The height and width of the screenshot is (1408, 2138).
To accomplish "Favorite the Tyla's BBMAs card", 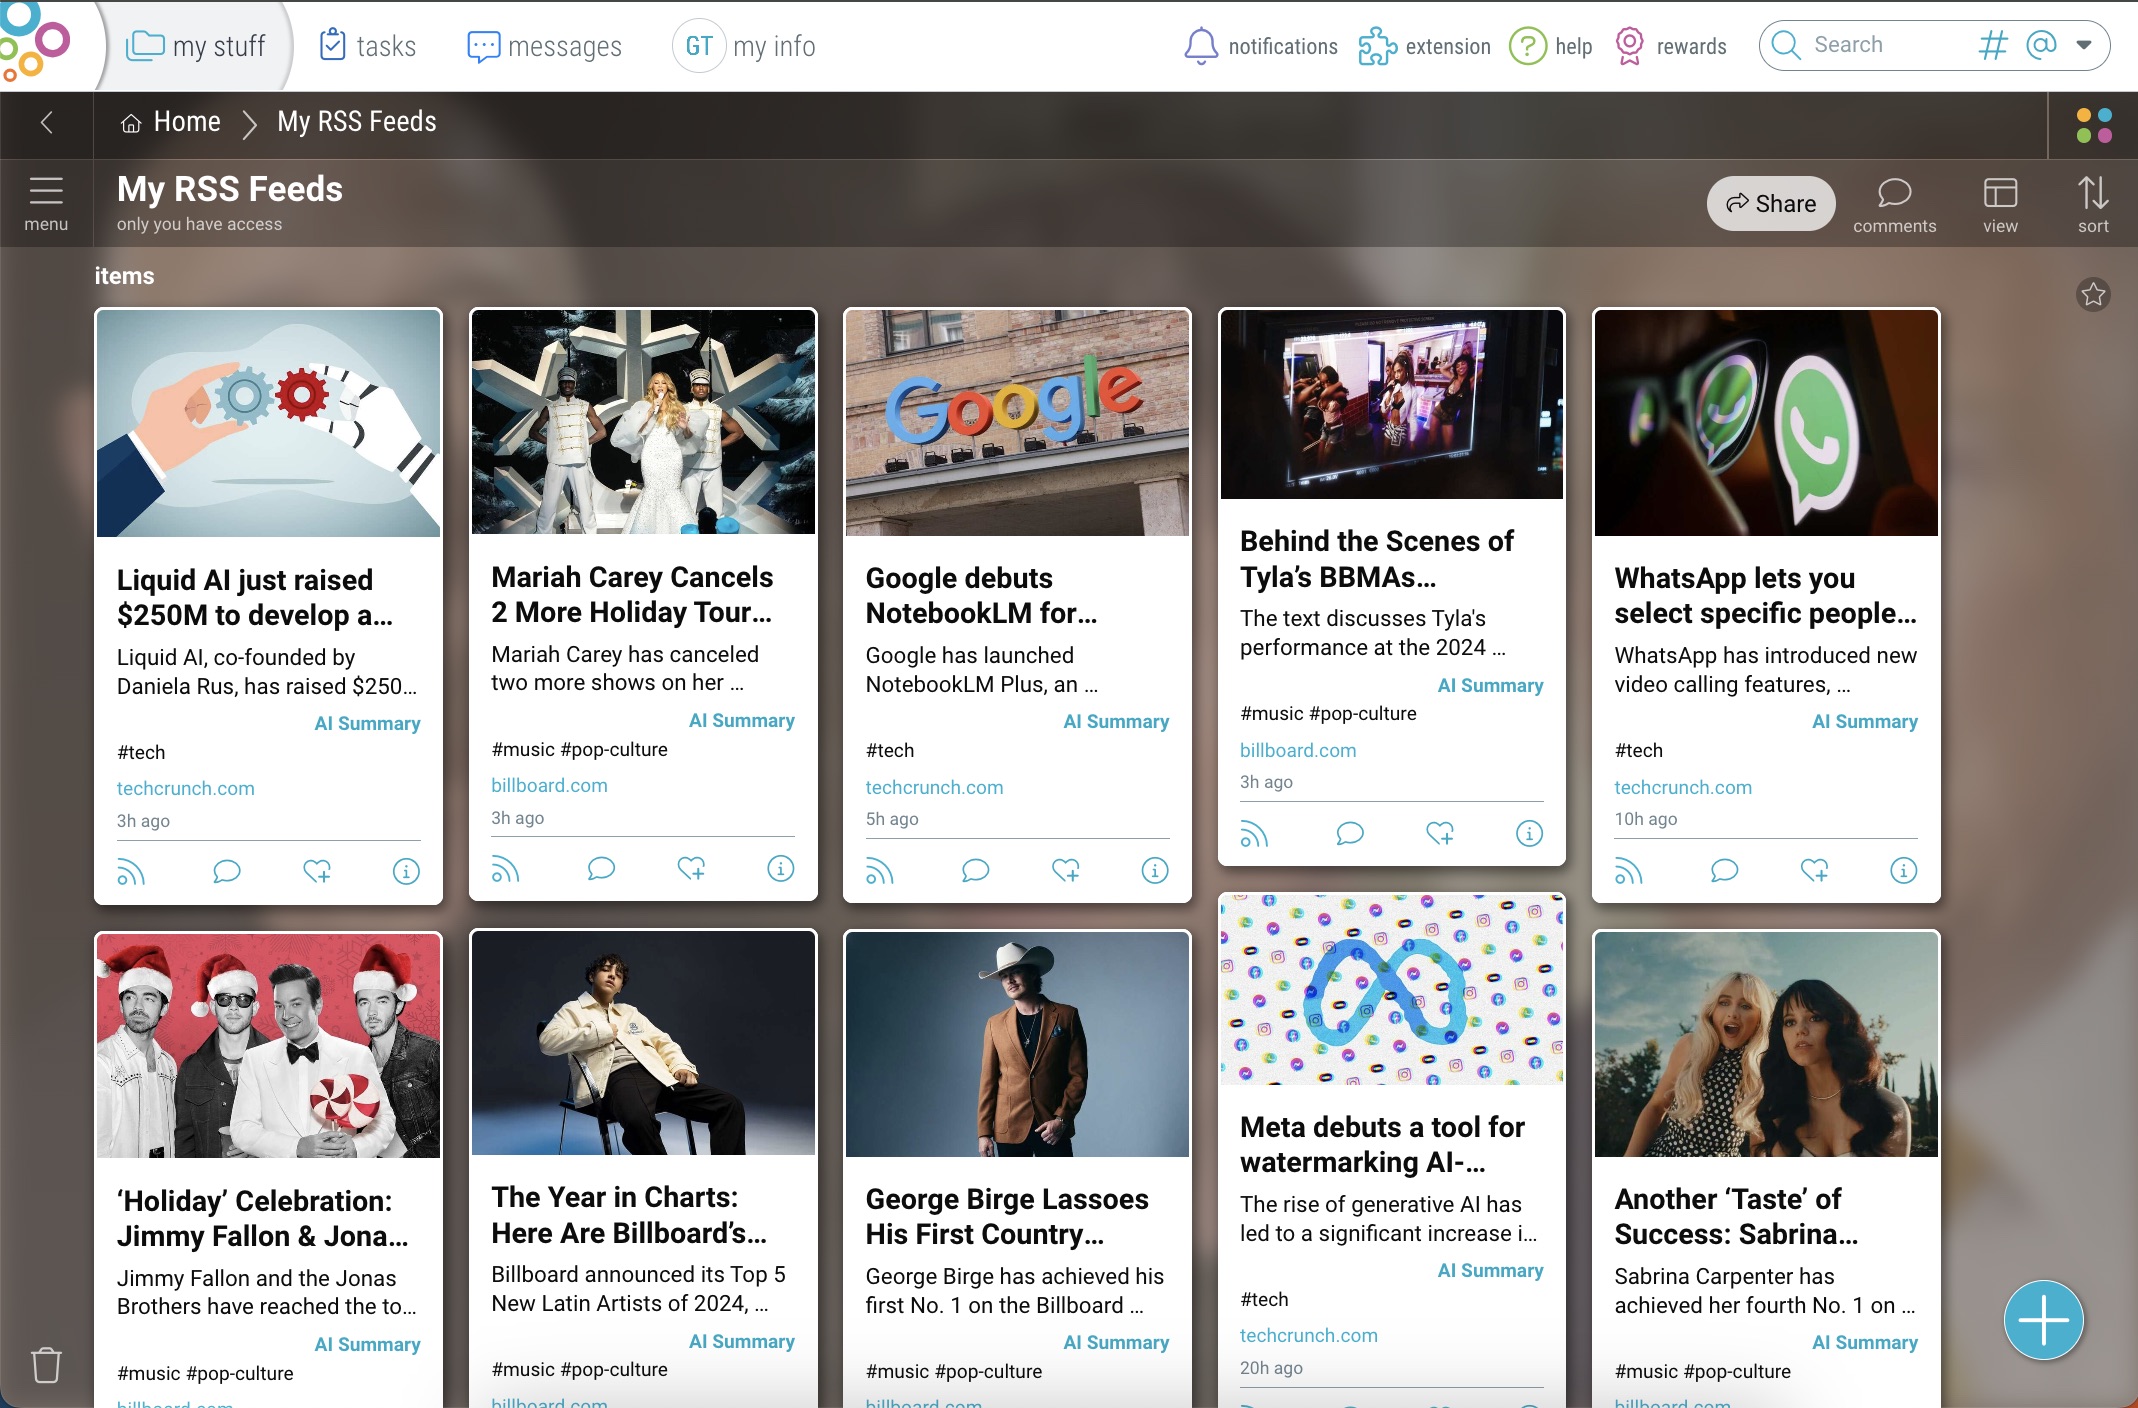I will [1440, 834].
